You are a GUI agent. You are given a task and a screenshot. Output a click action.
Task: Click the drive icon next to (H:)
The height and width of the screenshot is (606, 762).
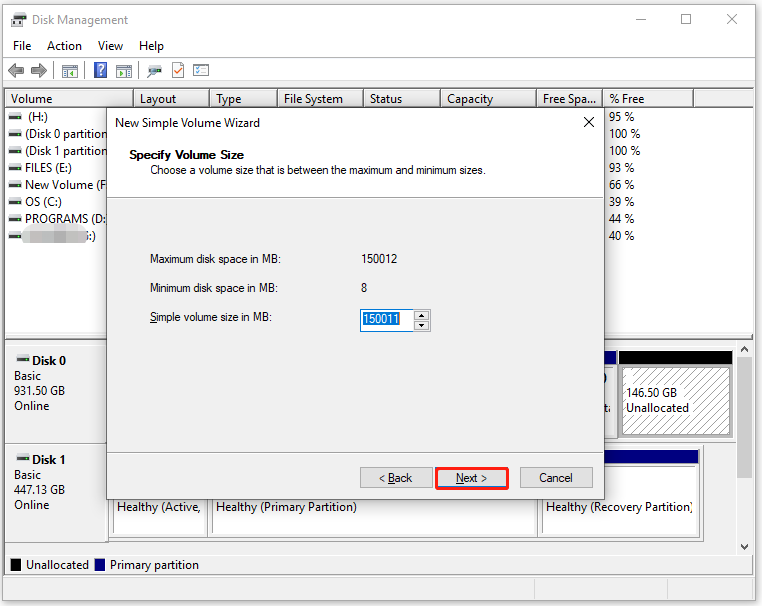pyautogui.click(x=15, y=117)
